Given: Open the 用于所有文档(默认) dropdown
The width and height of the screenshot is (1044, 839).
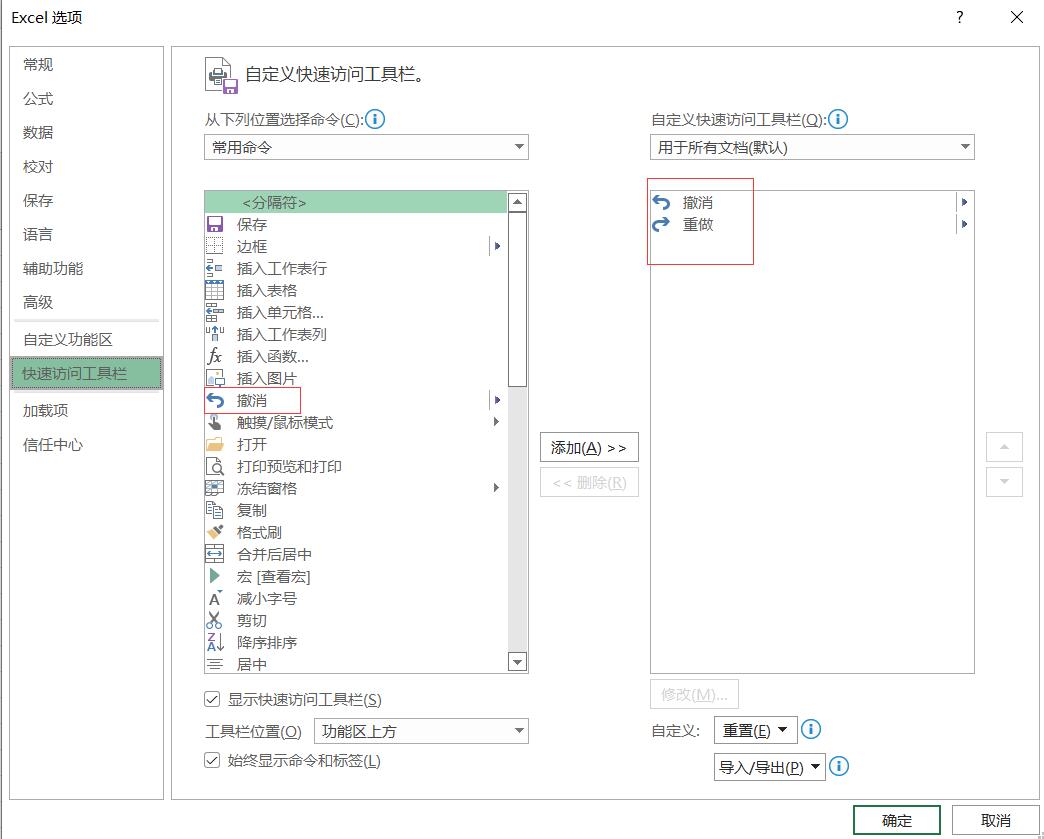Looking at the screenshot, I should coord(812,147).
